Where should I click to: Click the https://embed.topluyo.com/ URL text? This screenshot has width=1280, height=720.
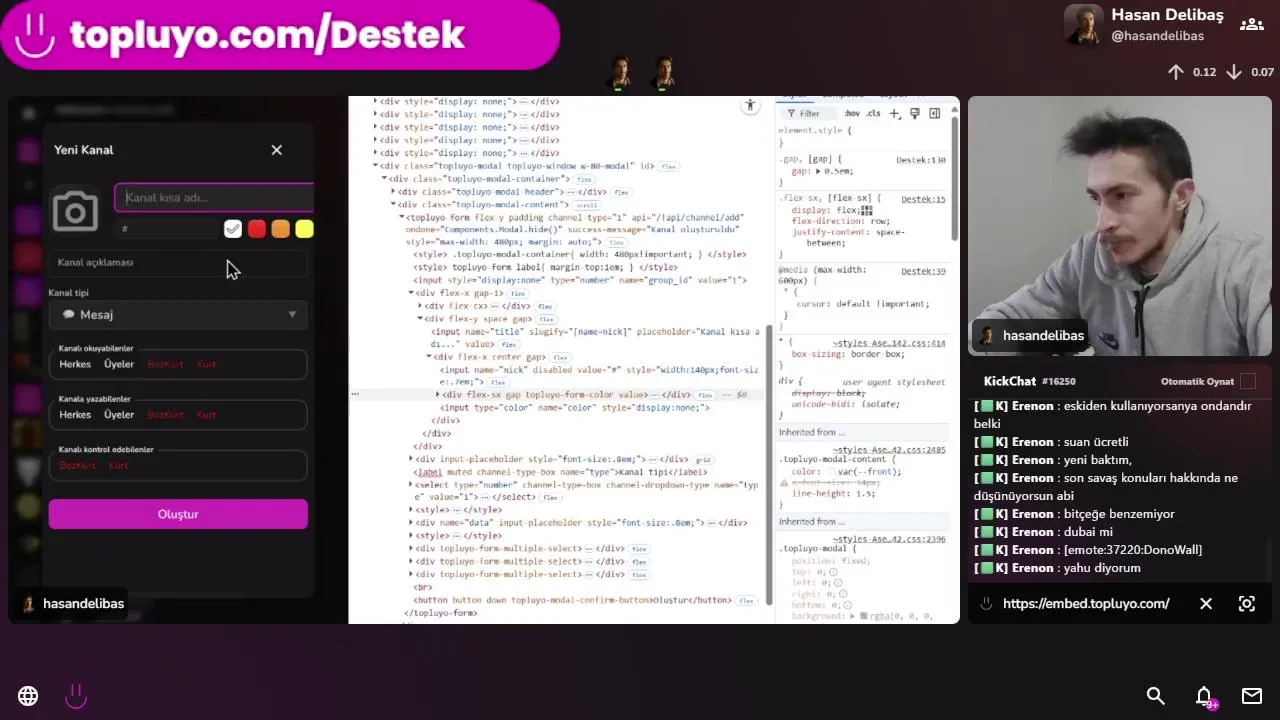1086,604
